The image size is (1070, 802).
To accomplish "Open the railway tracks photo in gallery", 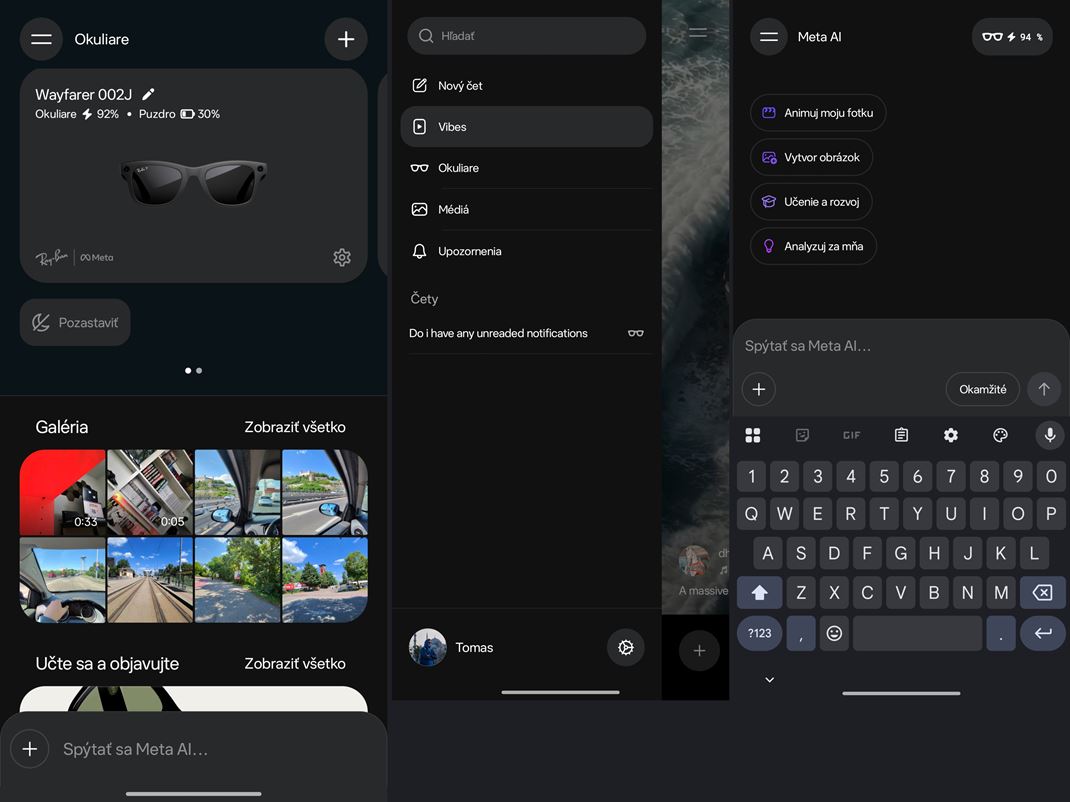I will click(x=150, y=580).
